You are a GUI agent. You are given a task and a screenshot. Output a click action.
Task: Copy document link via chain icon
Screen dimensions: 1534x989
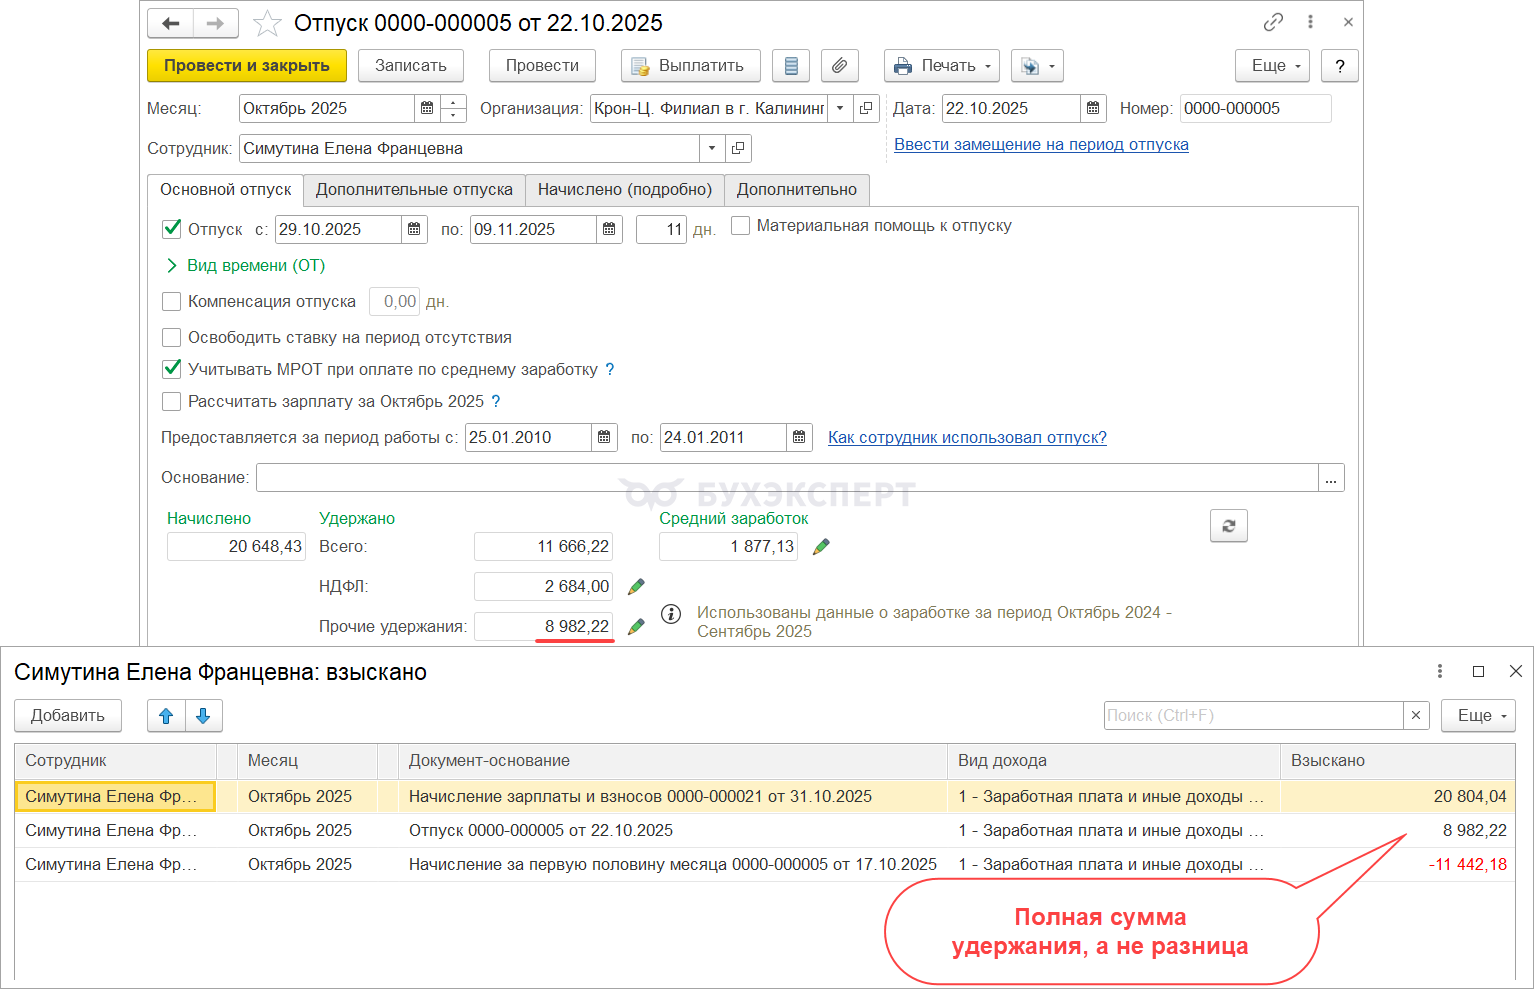pyautogui.click(x=1273, y=22)
